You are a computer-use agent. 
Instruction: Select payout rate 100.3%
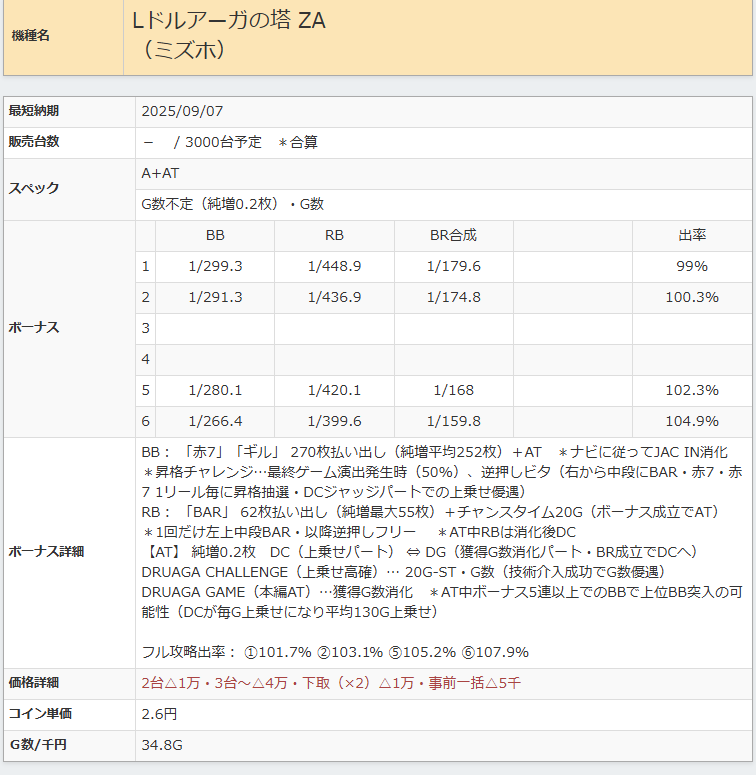[x=692, y=298]
